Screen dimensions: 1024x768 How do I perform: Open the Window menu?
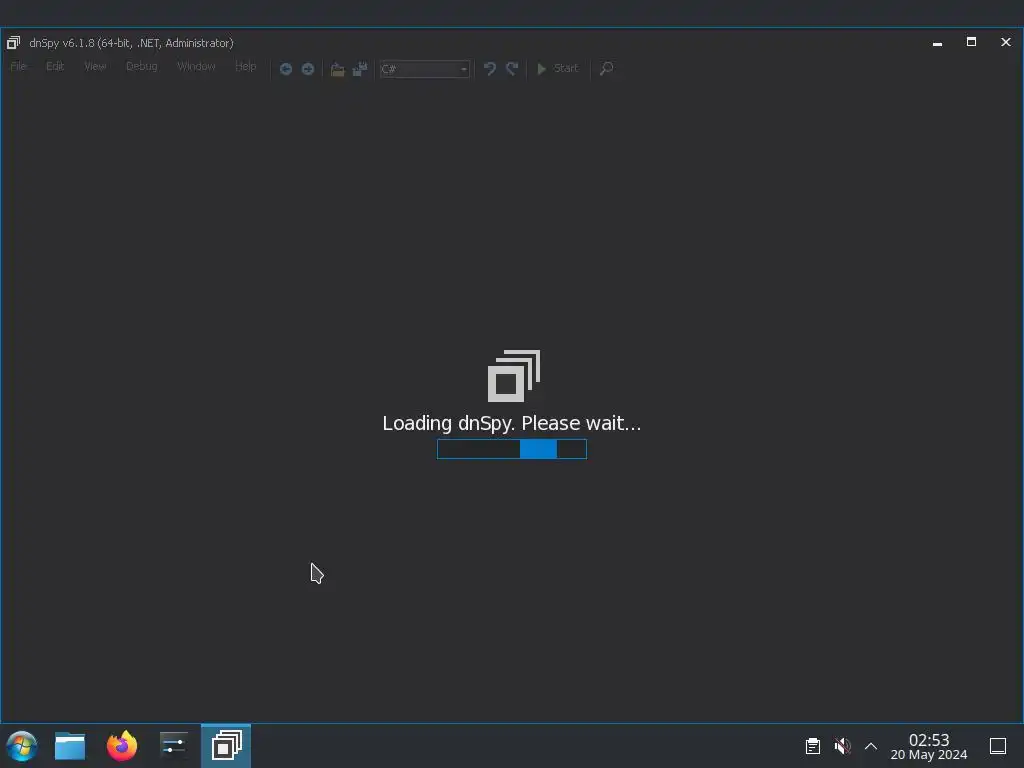tap(196, 67)
